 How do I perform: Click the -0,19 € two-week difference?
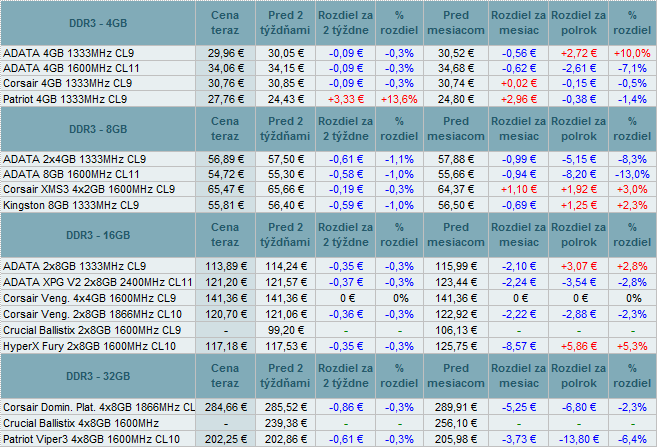point(346,189)
